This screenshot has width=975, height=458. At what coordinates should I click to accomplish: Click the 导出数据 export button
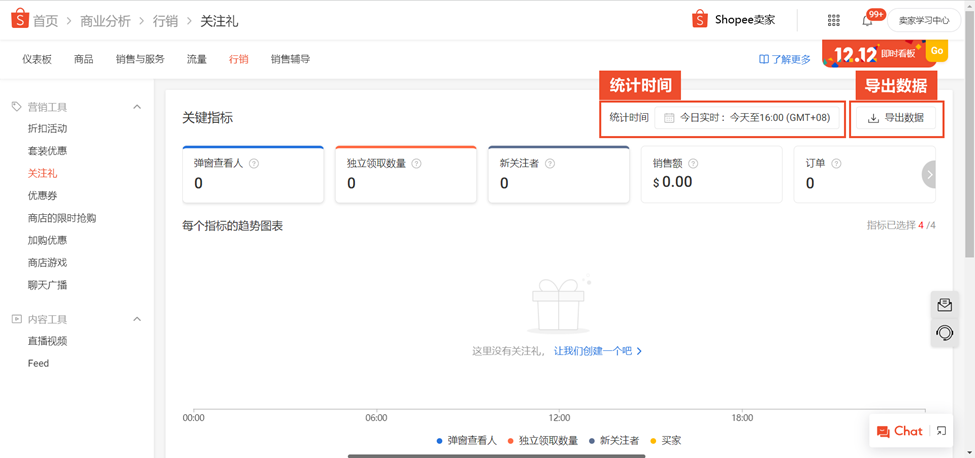tap(895, 118)
